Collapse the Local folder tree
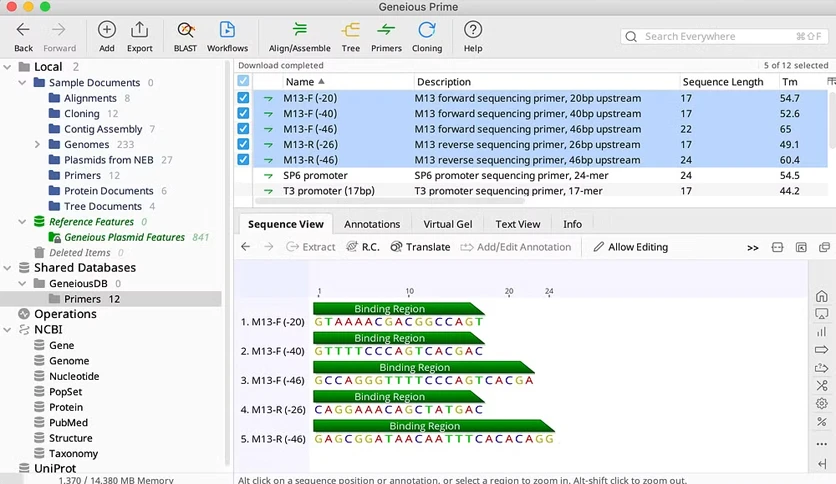Image resolution: width=836 pixels, height=484 pixels. click(7, 67)
